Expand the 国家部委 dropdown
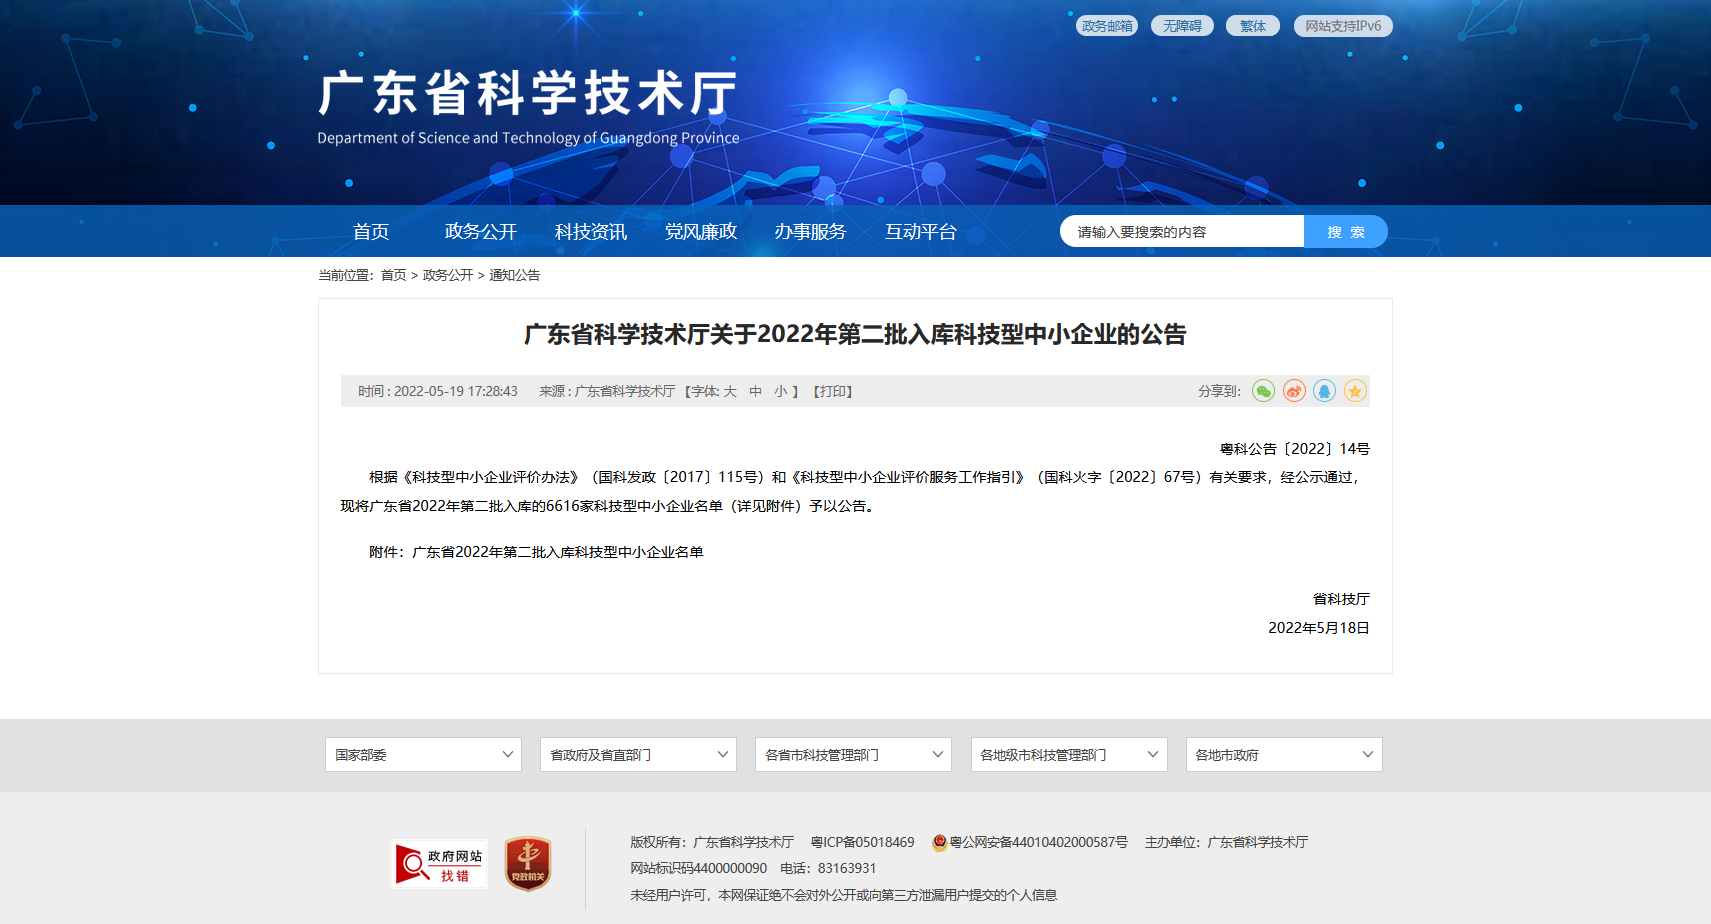 point(422,754)
